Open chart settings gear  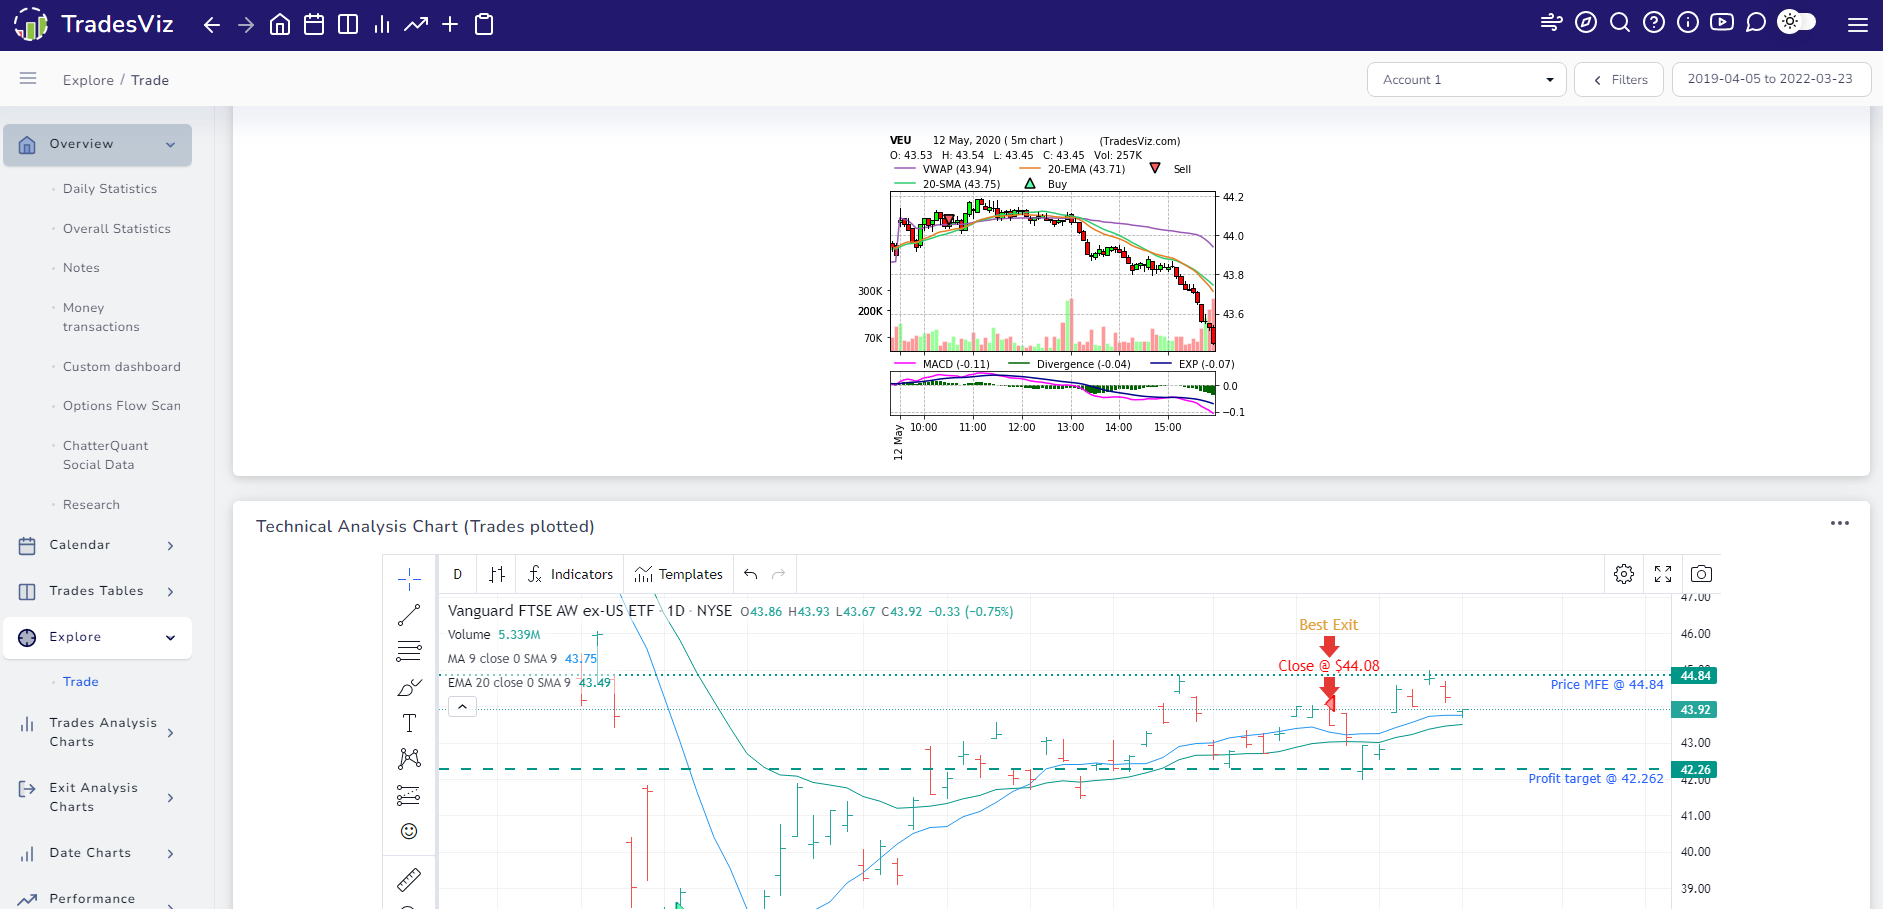click(x=1624, y=574)
